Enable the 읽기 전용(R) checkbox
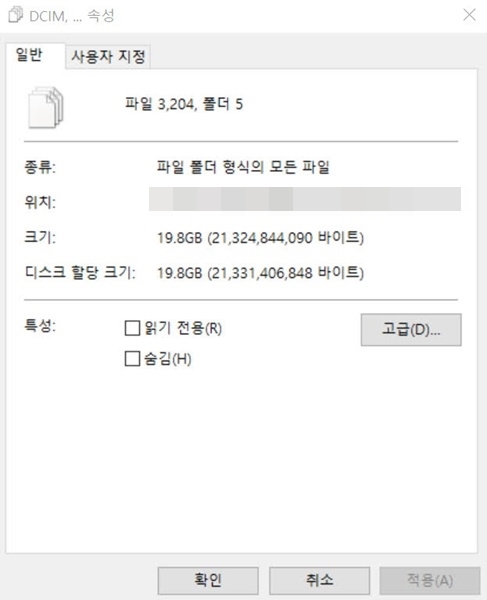Viewport: 487px width, 600px height. pos(132,328)
